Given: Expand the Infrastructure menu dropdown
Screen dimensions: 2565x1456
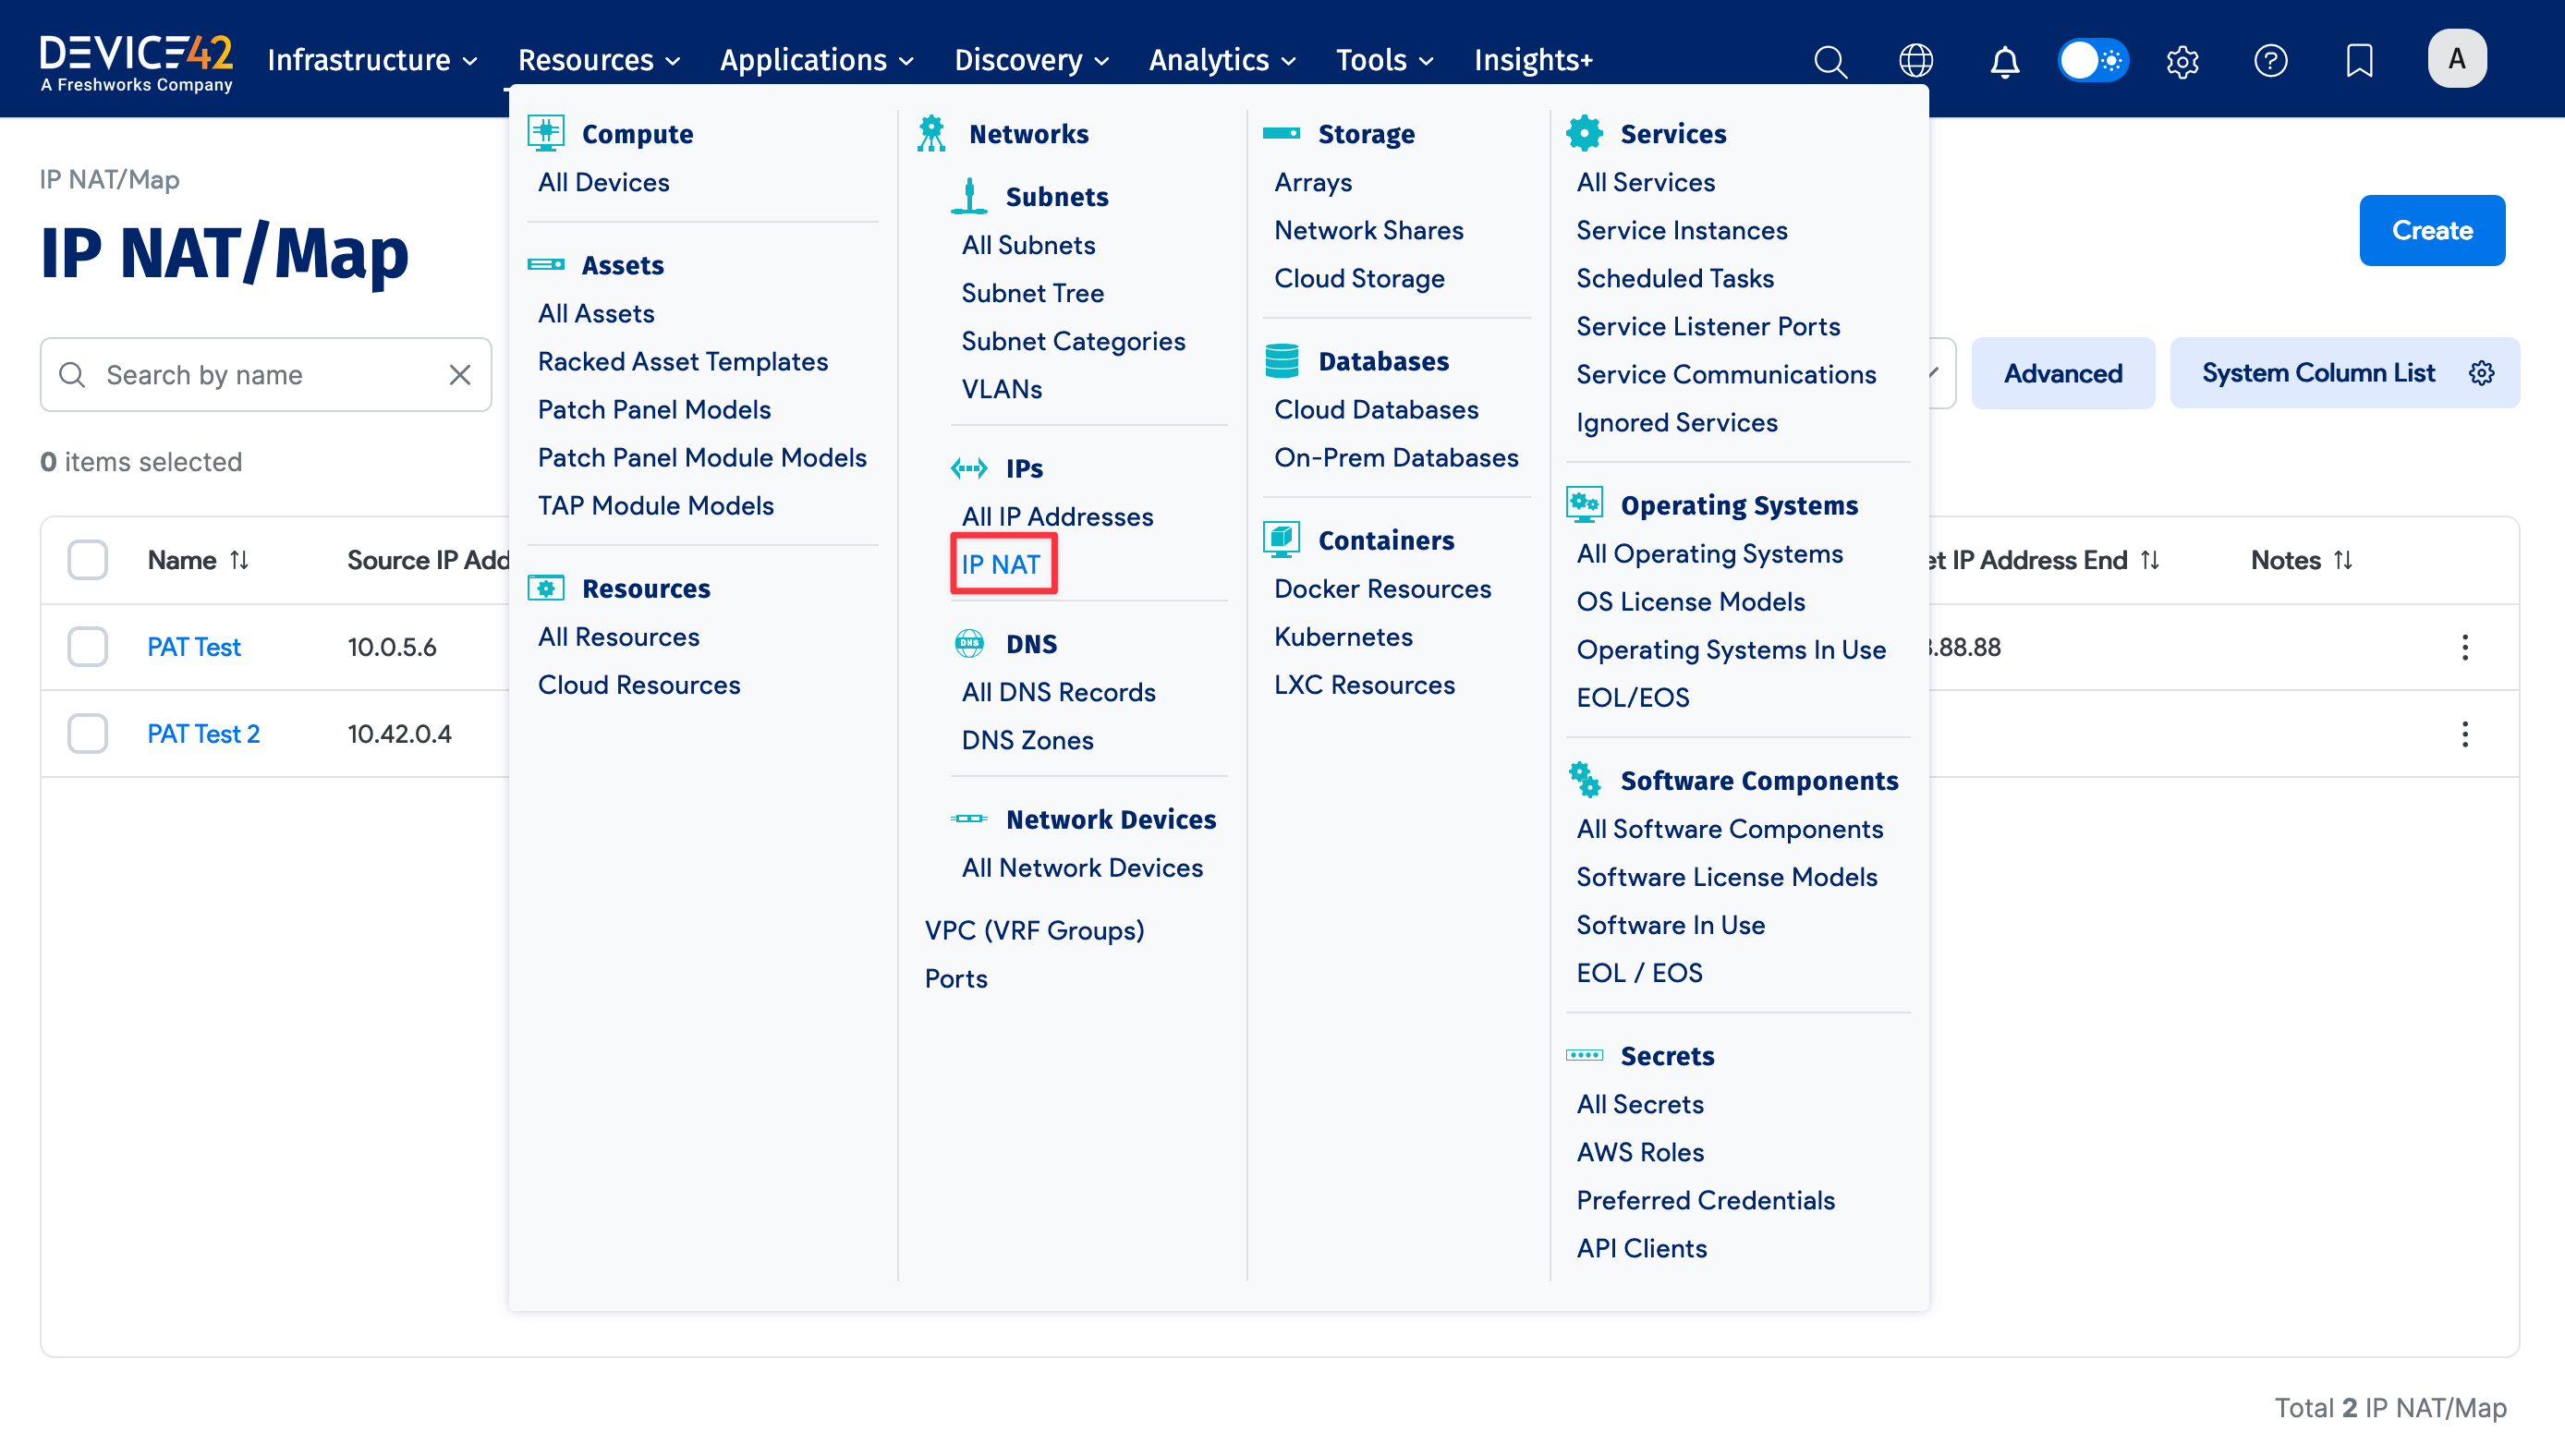Looking at the screenshot, I should (372, 60).
